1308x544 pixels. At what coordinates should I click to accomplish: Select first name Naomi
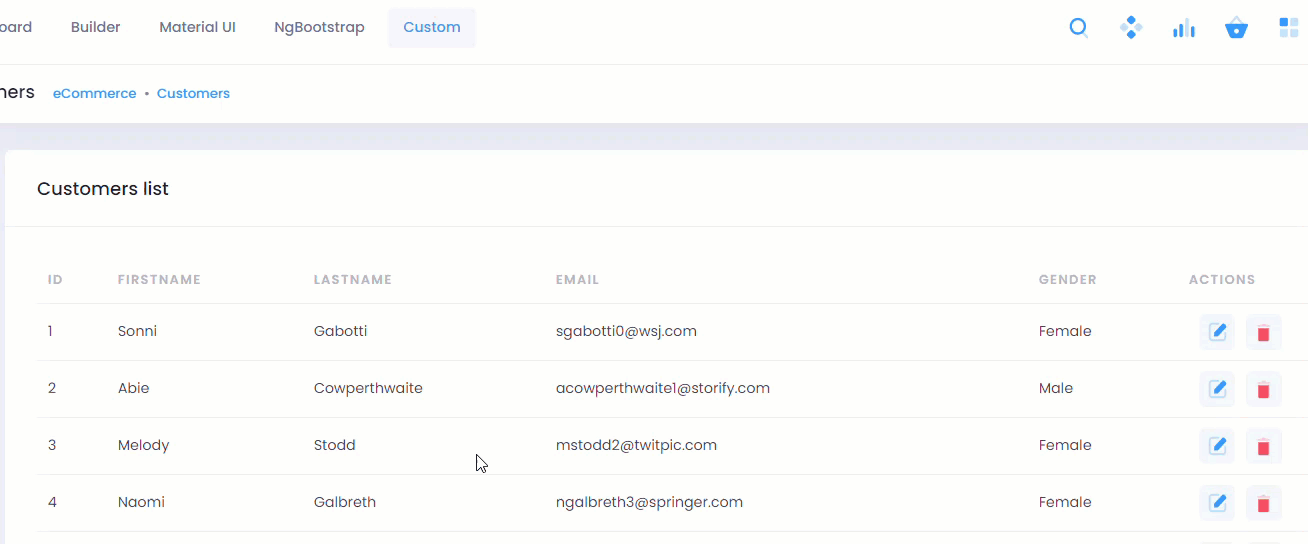click(141, 502)
